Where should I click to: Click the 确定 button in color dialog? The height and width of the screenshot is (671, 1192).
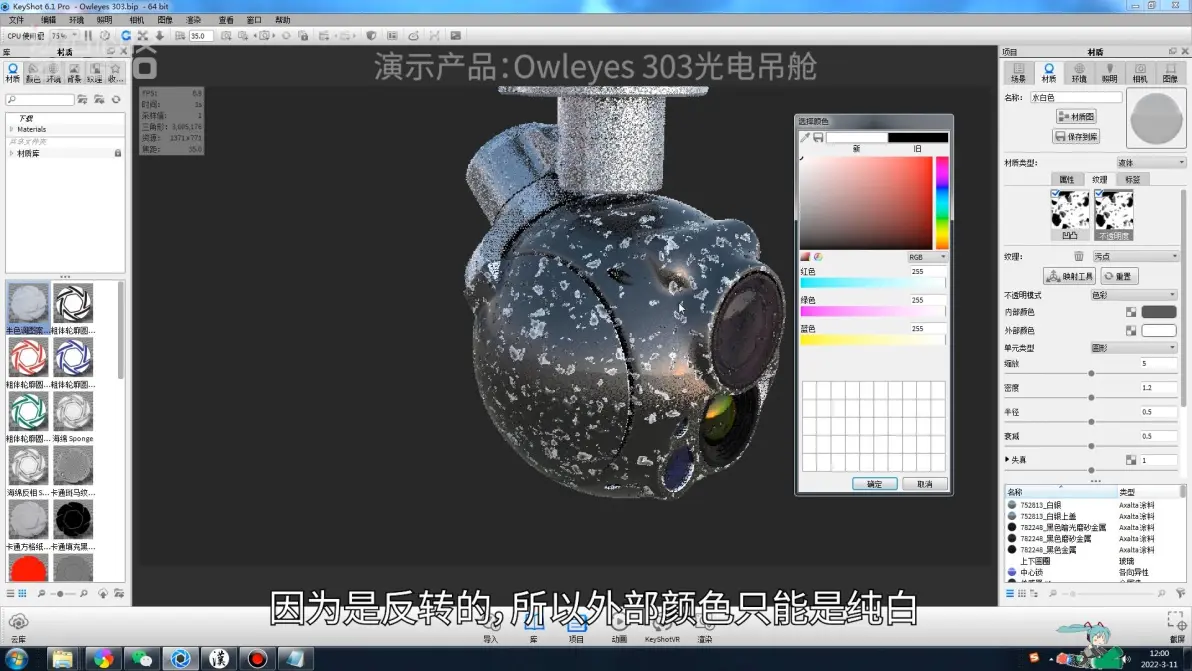pos(874,484)
